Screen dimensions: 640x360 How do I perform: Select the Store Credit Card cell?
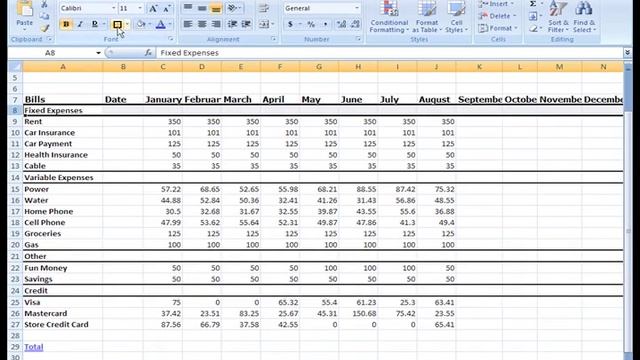(63, 324)
